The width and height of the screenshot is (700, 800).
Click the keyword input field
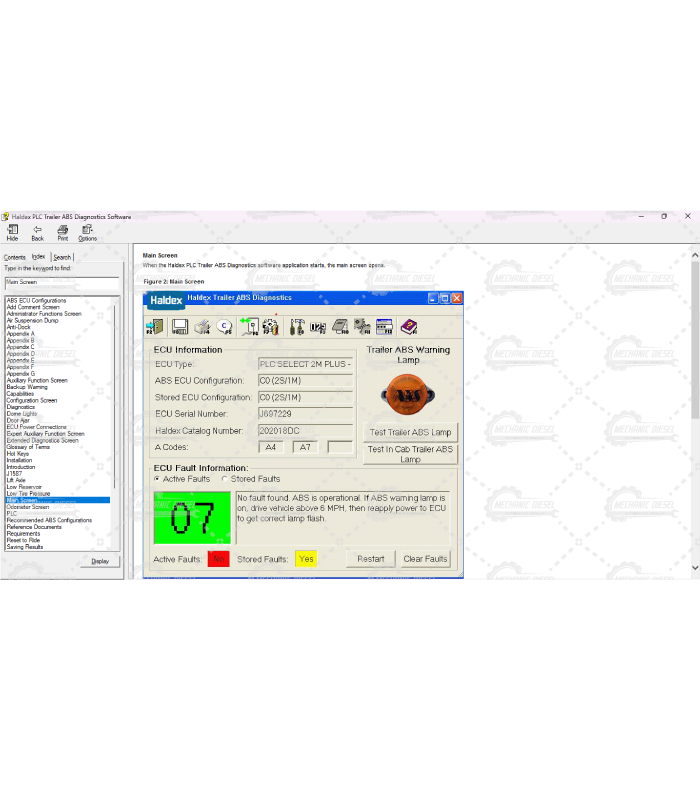61,282
